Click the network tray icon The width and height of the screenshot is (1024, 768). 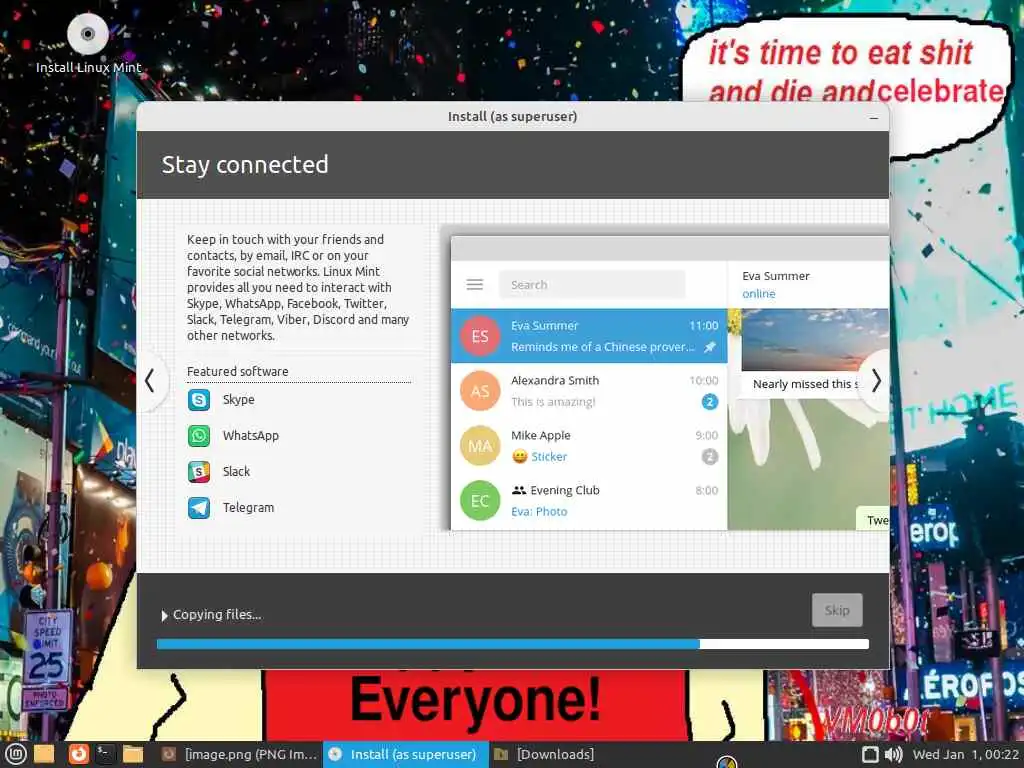pyautogui.click(x=870, y=754)
